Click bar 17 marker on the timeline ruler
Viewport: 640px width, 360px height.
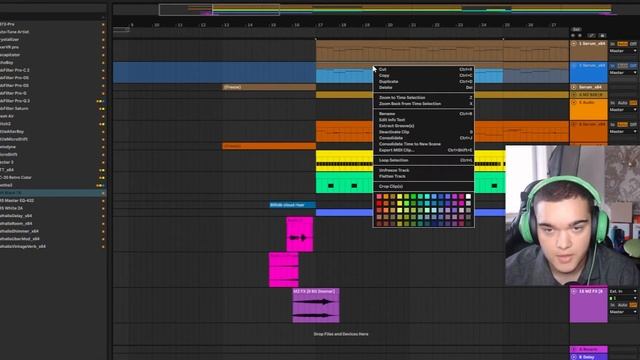coord(320,25)
